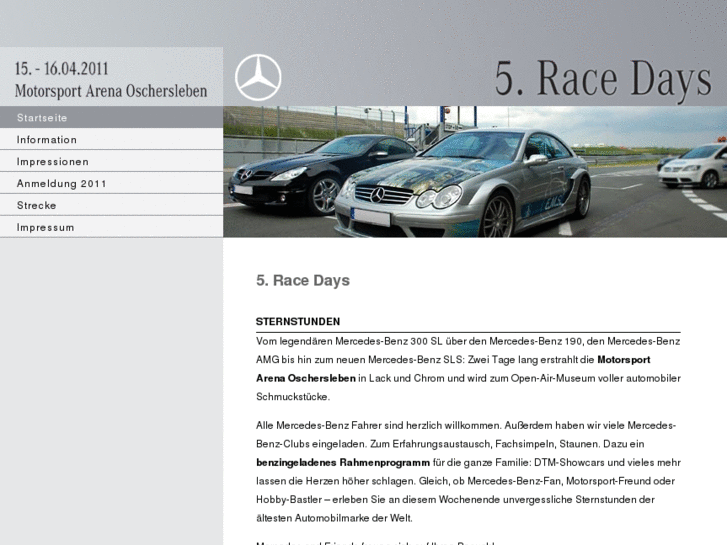
Task: Click the STERNSTUNDEN section heading
Action: pos(298,321)
